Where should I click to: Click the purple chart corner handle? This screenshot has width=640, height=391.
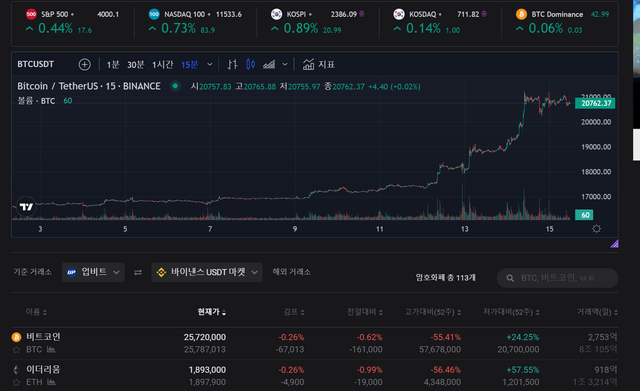[614, 244]
